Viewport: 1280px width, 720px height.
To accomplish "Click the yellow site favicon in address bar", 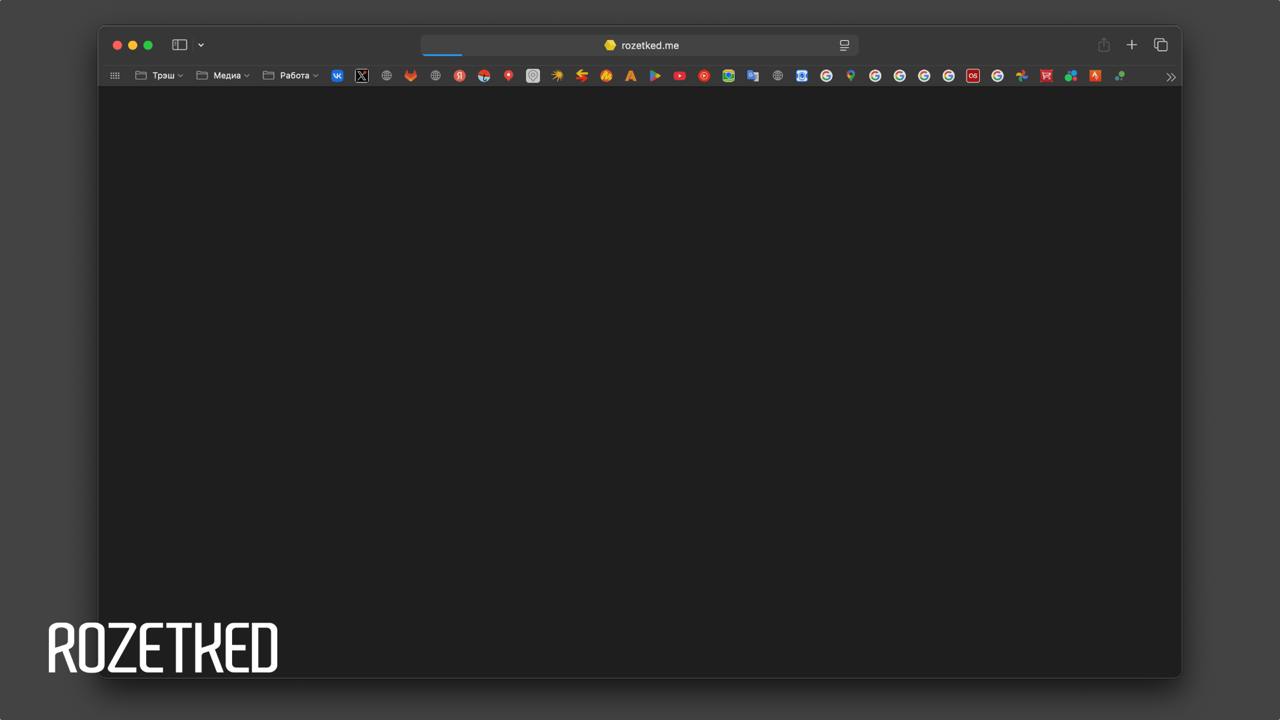I will point(610,45).
